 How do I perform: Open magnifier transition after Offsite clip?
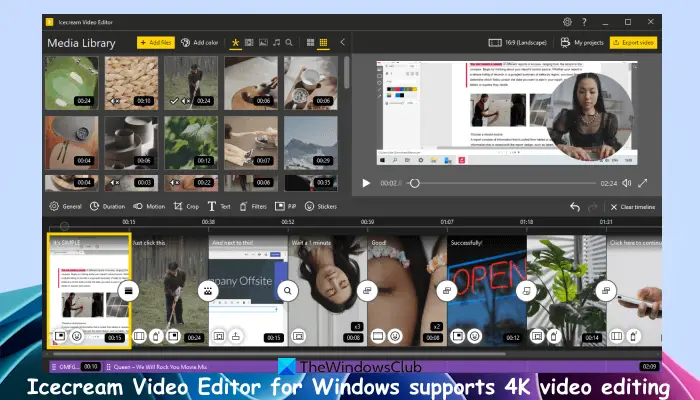pyautogui.click(x=288, y=291)
